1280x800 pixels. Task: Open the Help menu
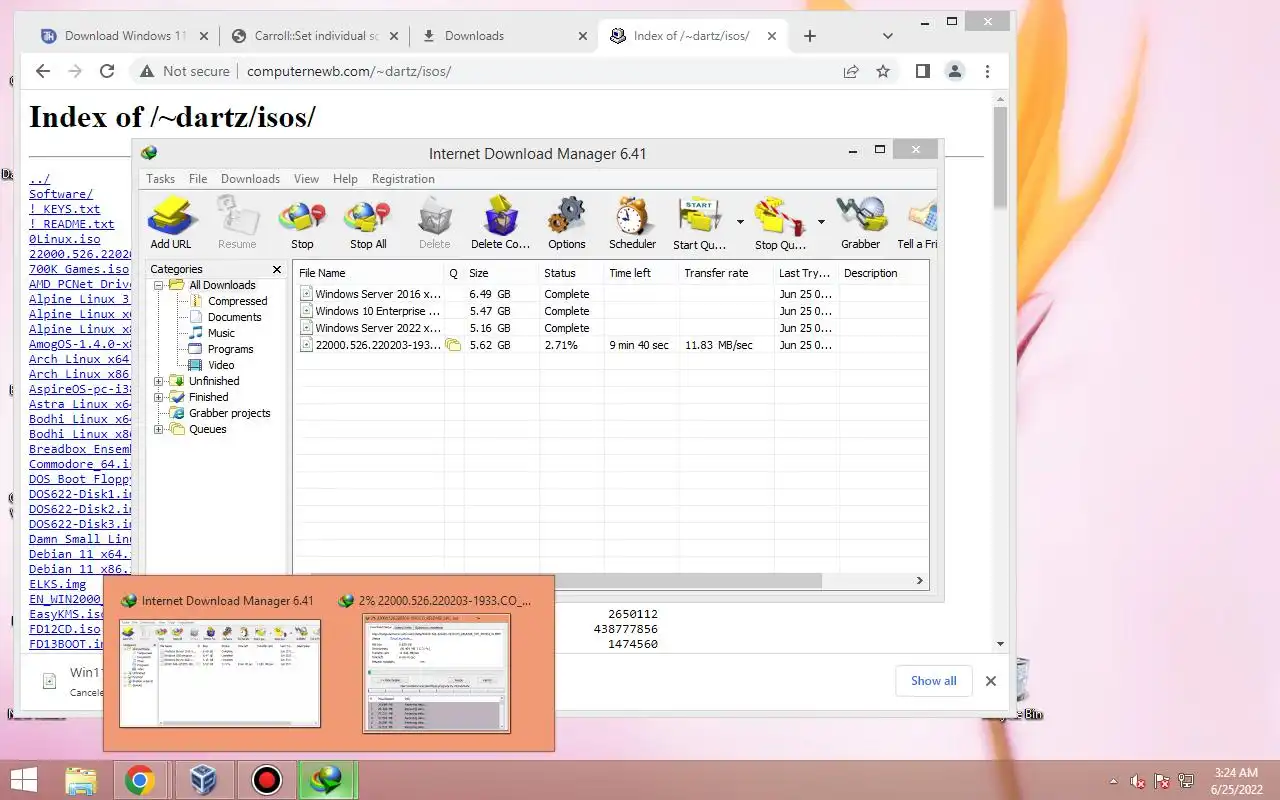345,179
